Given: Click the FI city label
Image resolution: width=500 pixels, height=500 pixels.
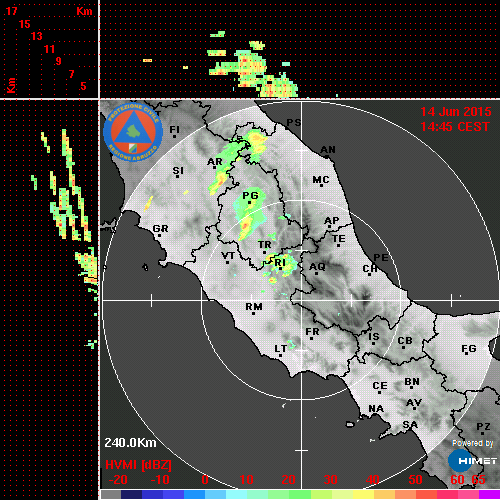Looking at the screenshot, I should pos(175,130).
